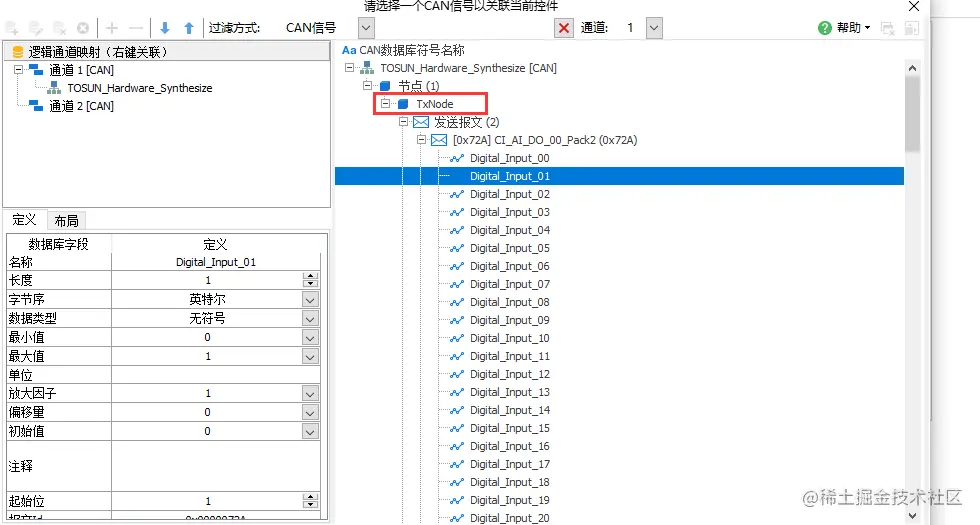The width and height of the screenshot is (980, 525).
Task: Open the 偏移里 dropdown arrow
Action: pos(310,412)
